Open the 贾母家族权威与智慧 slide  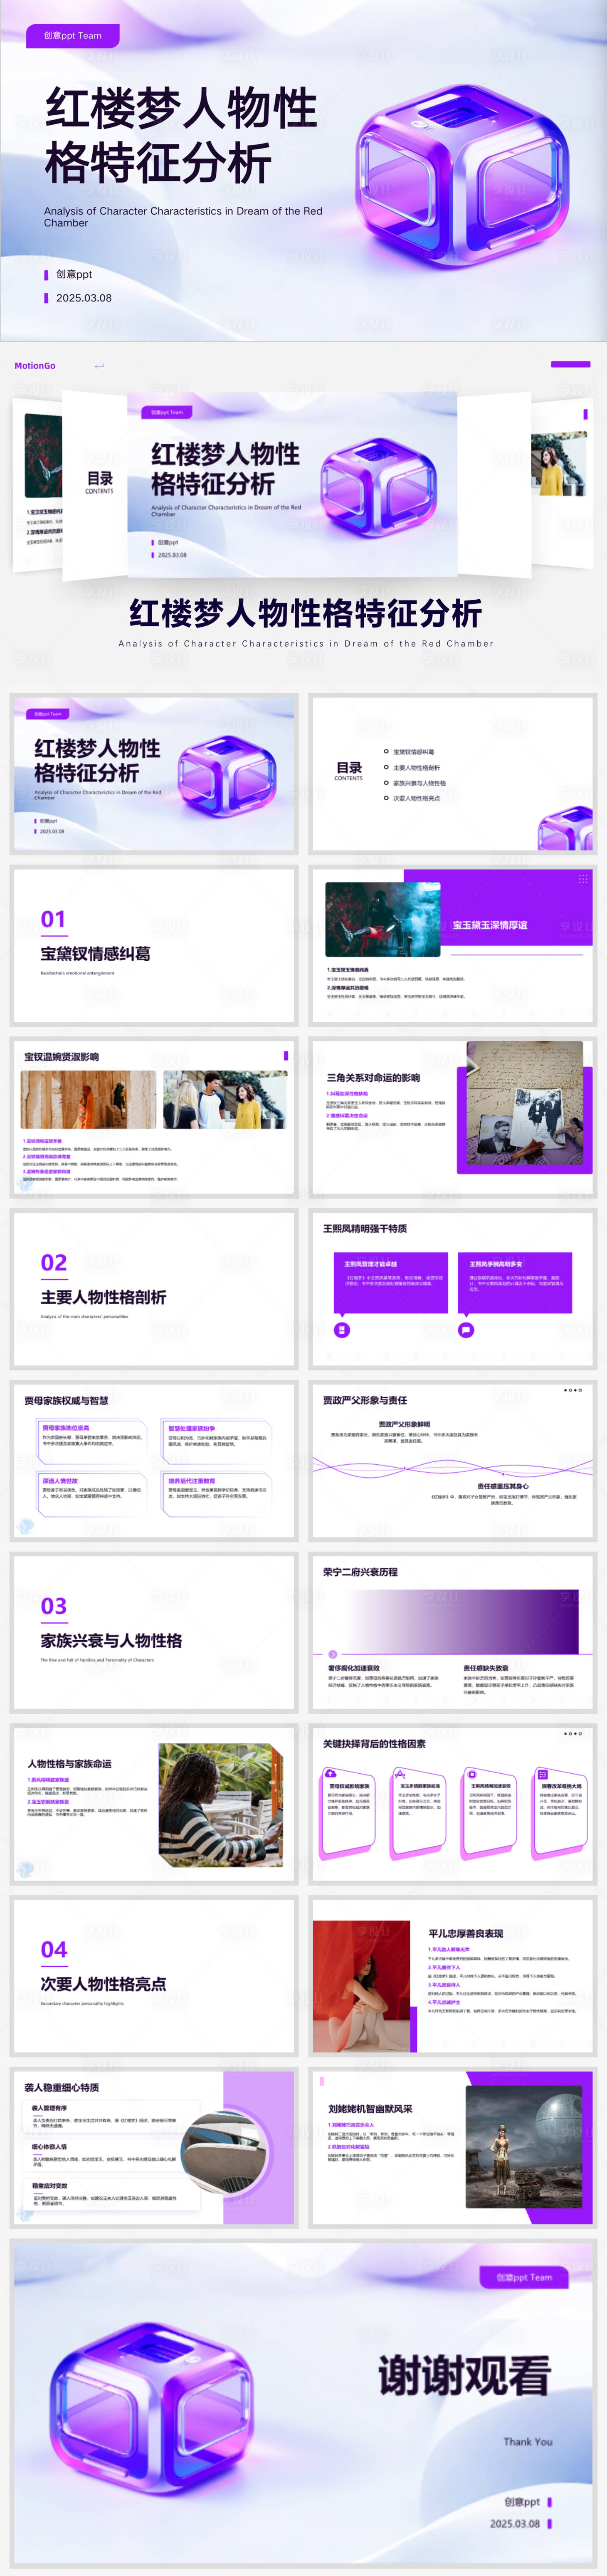[154, 1461]
